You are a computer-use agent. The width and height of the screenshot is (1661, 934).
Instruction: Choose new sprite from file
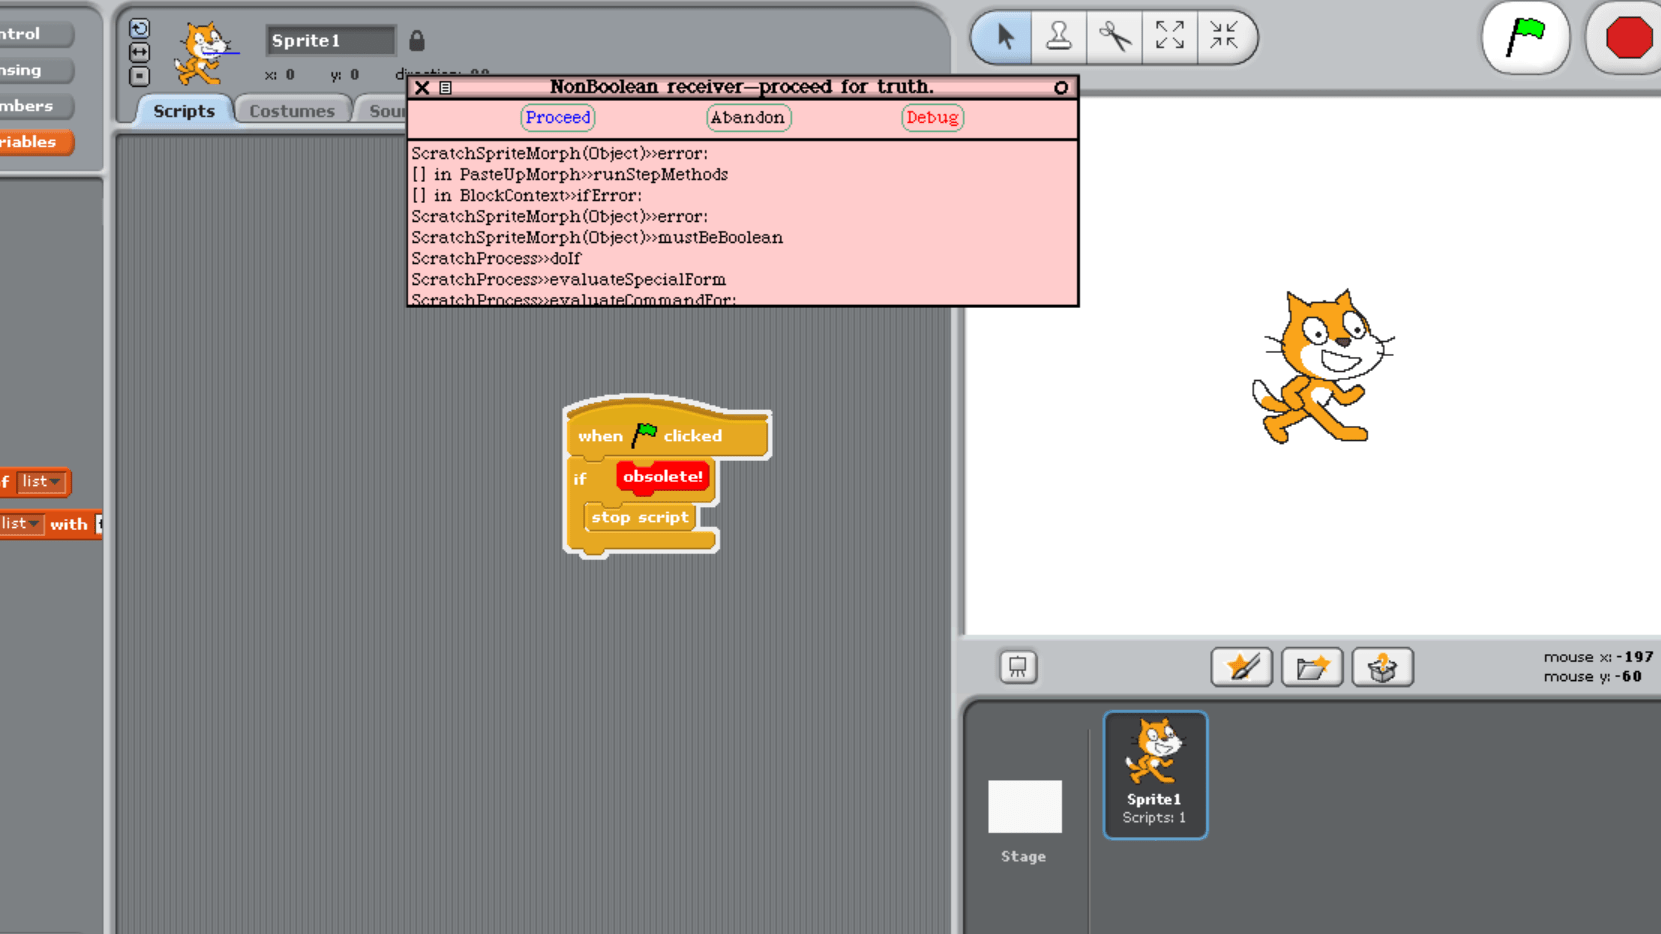[x=1312, y=667]
